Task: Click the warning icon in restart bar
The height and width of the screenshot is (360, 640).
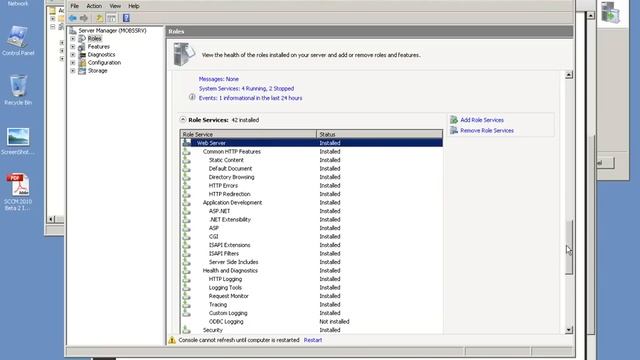Action: (172, 340)
